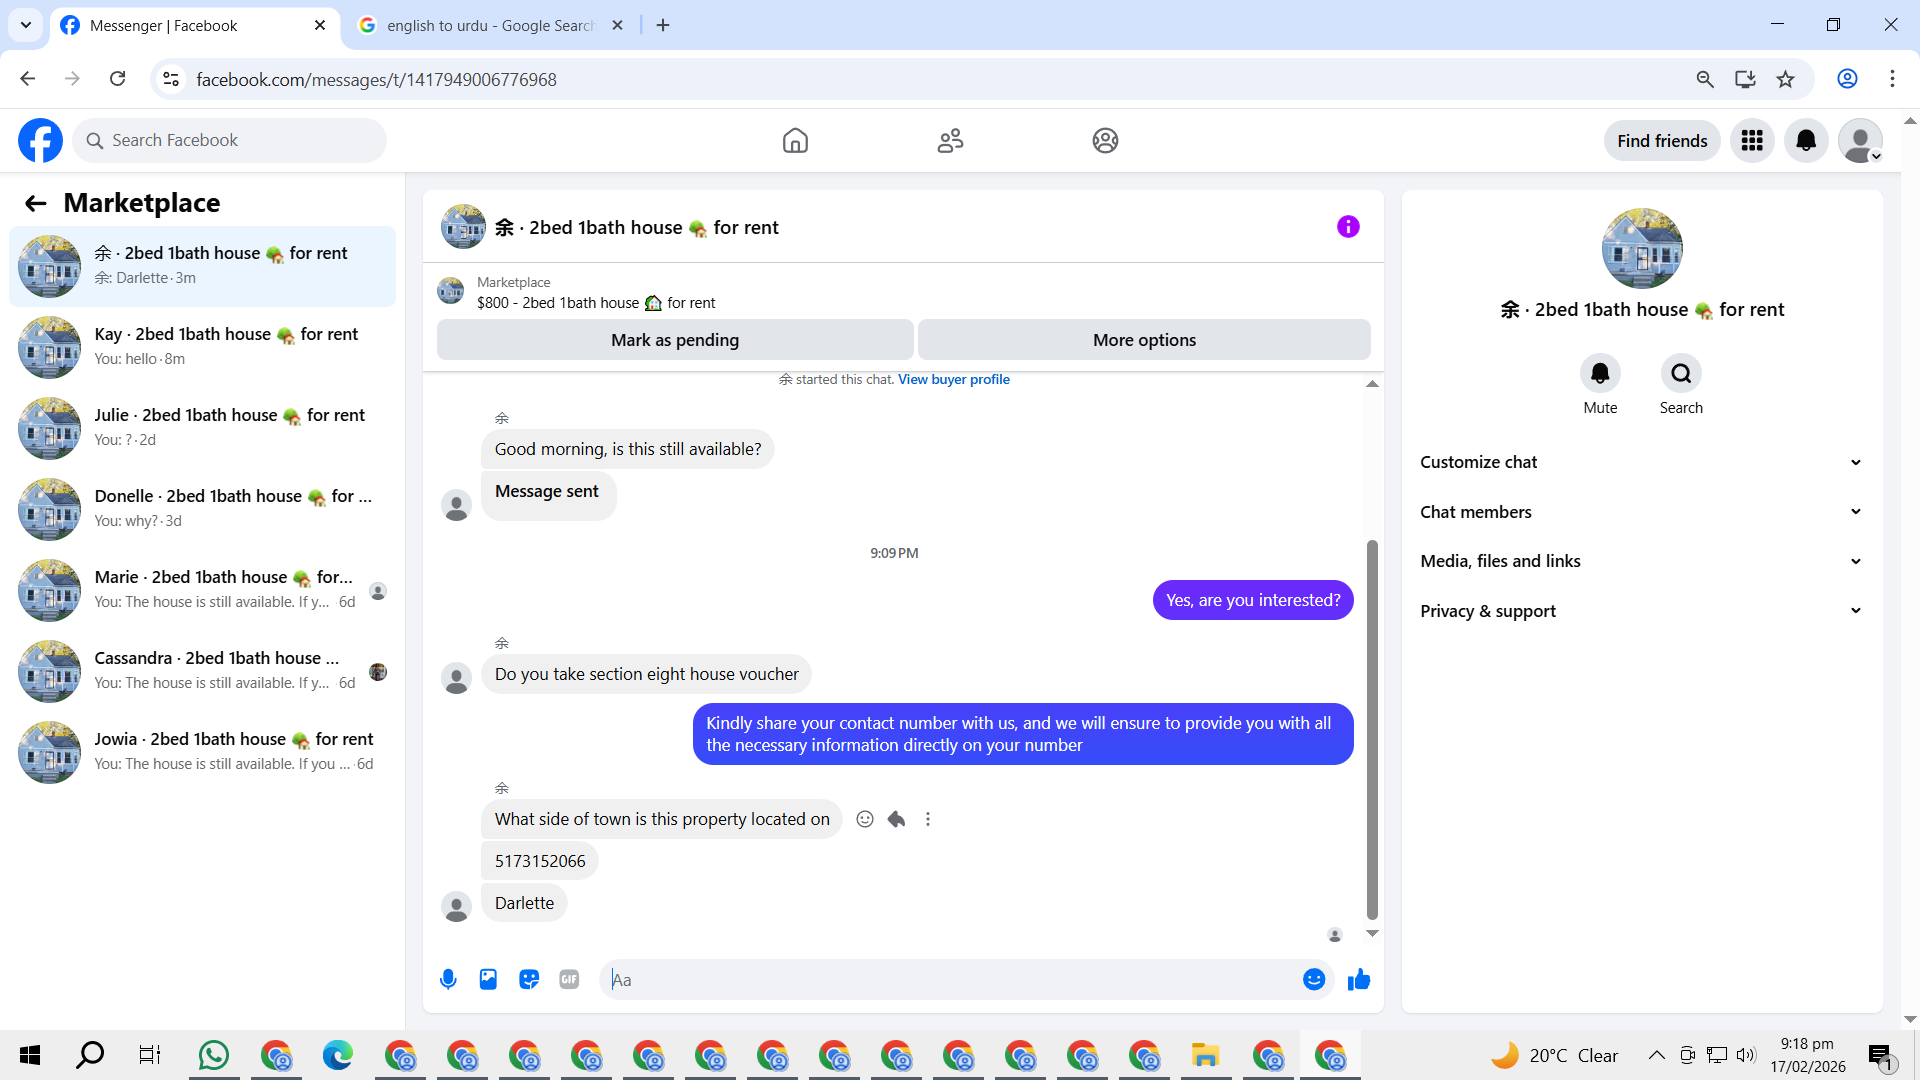Reply to the 'What side of town' message

896,819
